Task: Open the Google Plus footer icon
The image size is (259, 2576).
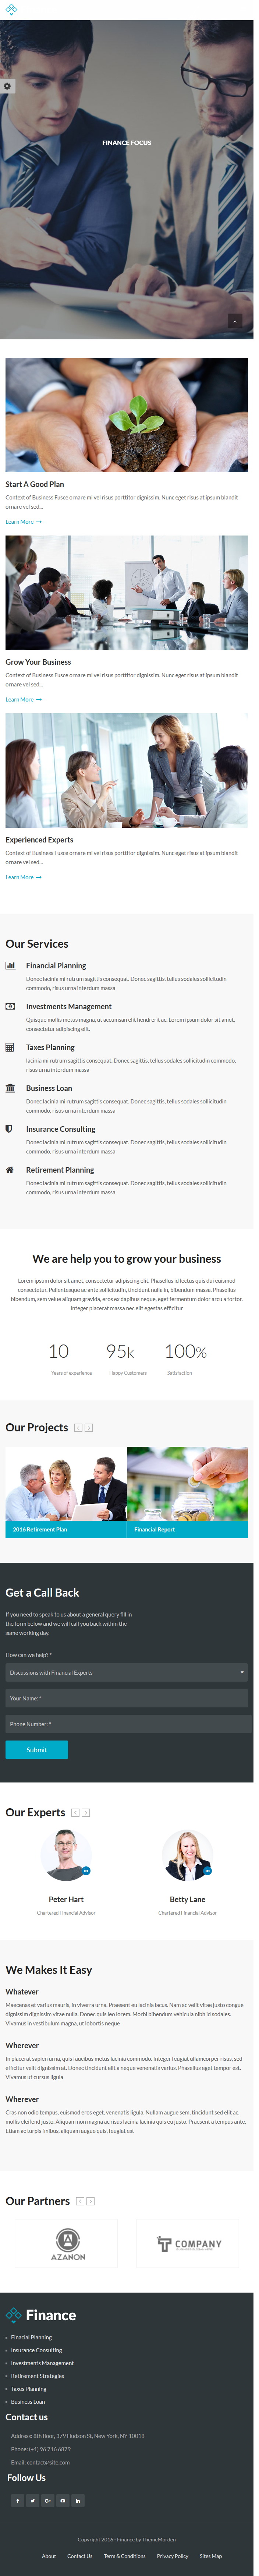Action: [x=47, y=2500]
